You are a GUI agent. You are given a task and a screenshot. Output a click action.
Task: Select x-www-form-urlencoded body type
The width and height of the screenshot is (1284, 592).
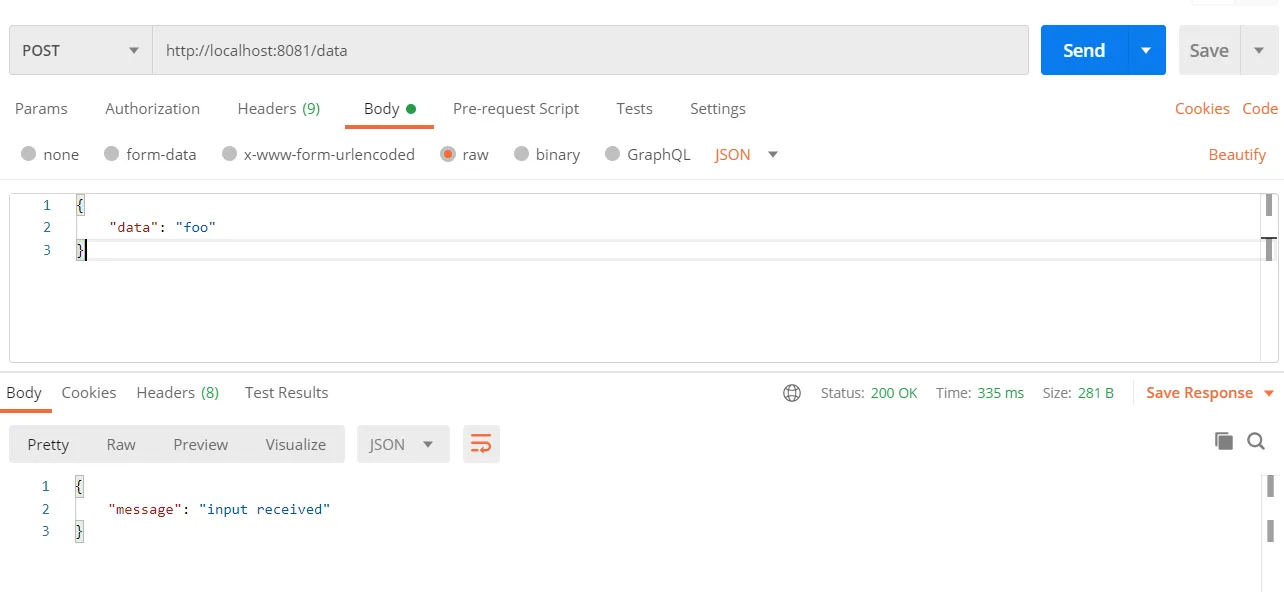(318, 154)
